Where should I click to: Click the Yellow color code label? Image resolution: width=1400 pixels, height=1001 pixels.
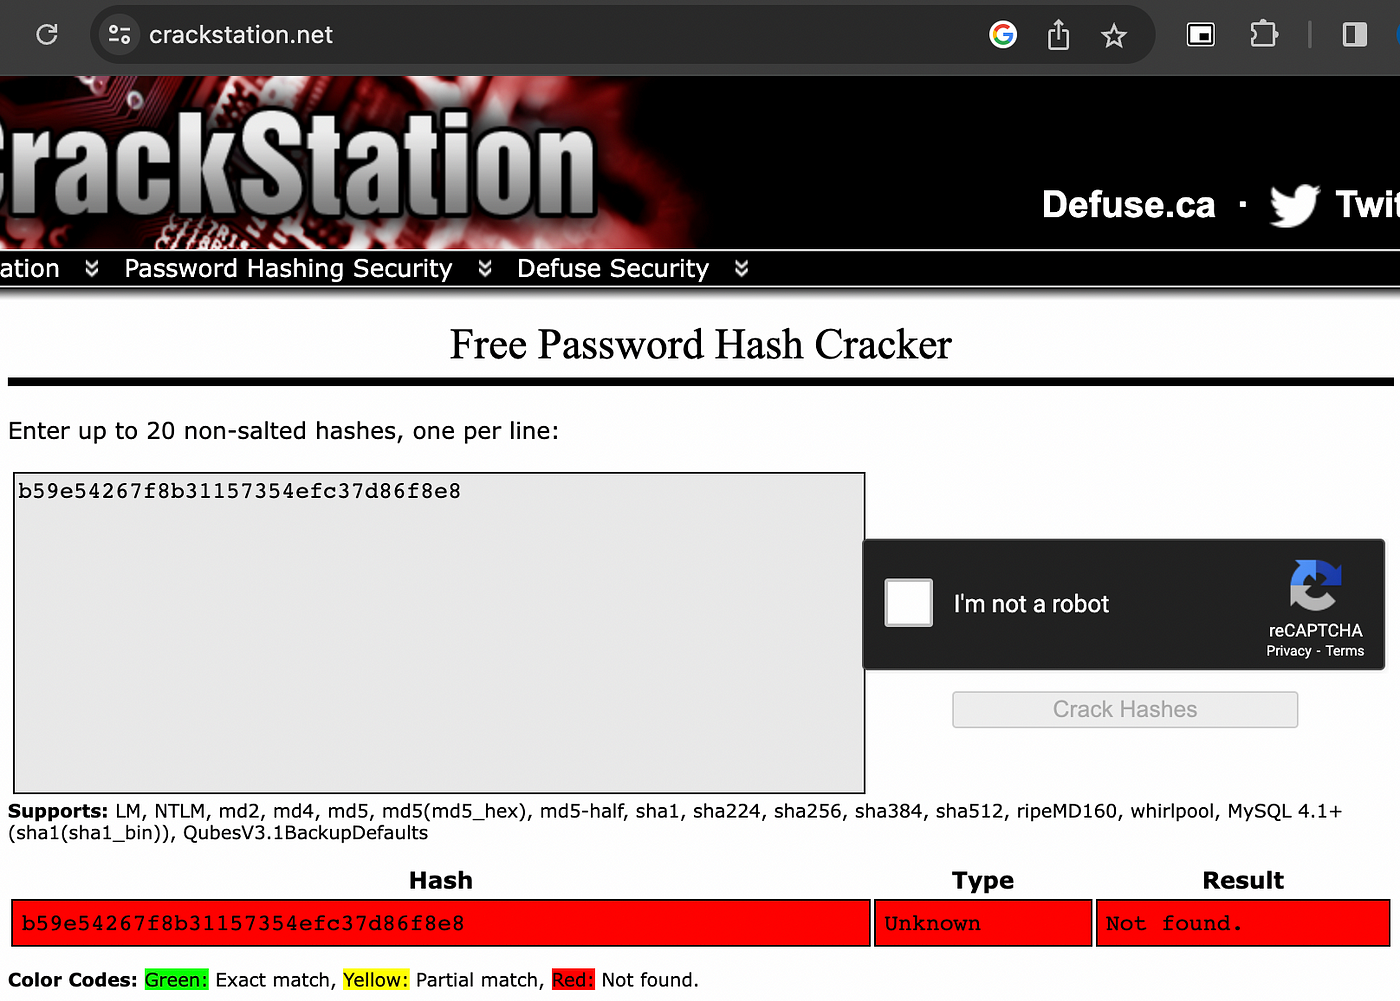(x=376, y=980)
